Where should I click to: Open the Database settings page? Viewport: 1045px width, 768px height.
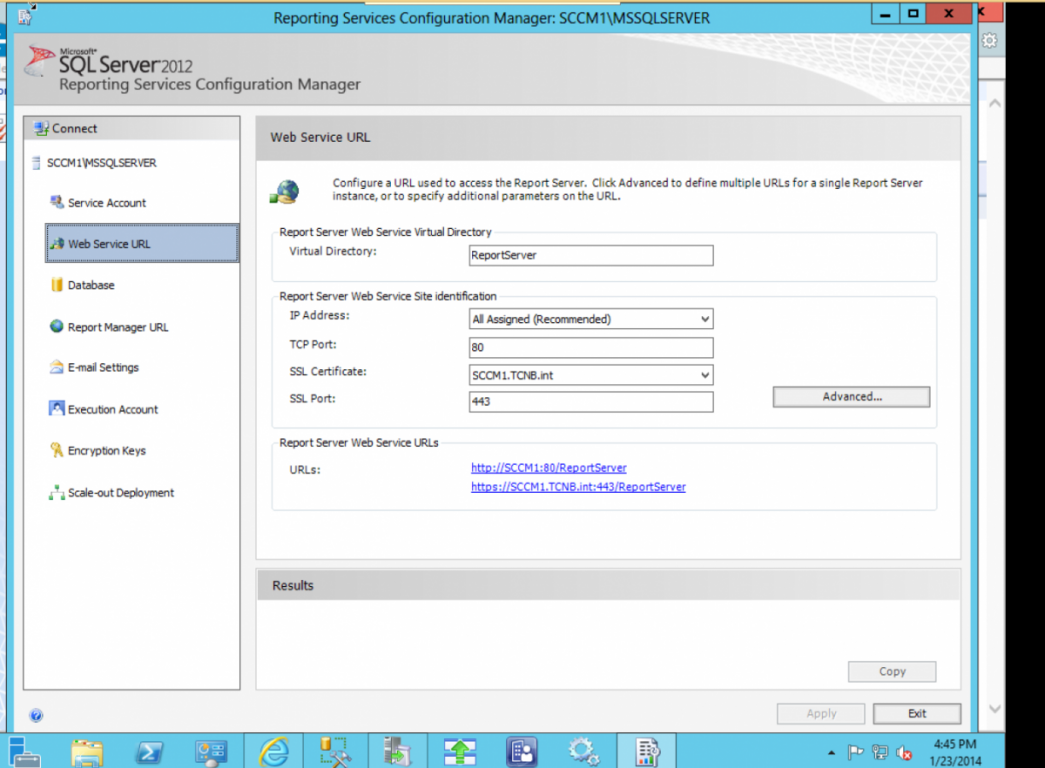(x=83, y=285)
